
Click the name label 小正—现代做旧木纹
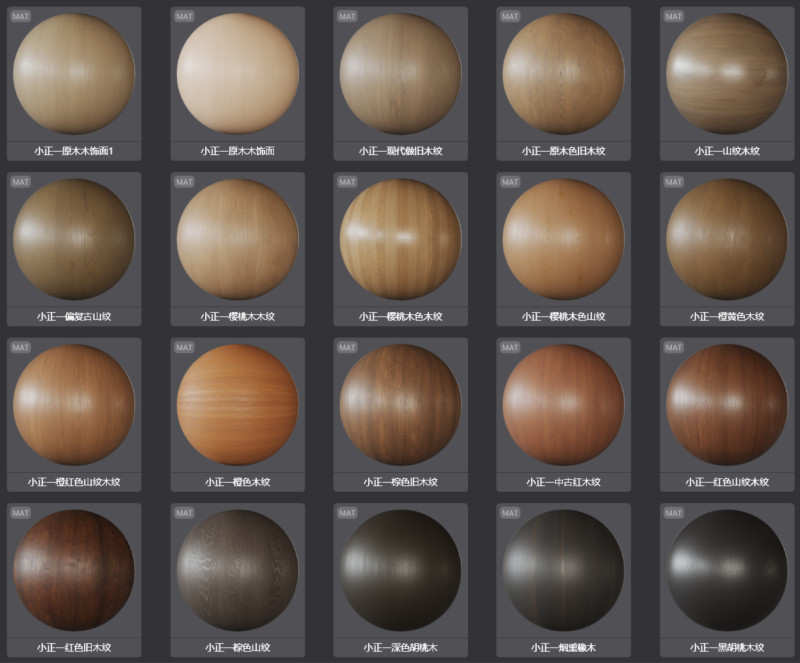(x=401, y=151)
